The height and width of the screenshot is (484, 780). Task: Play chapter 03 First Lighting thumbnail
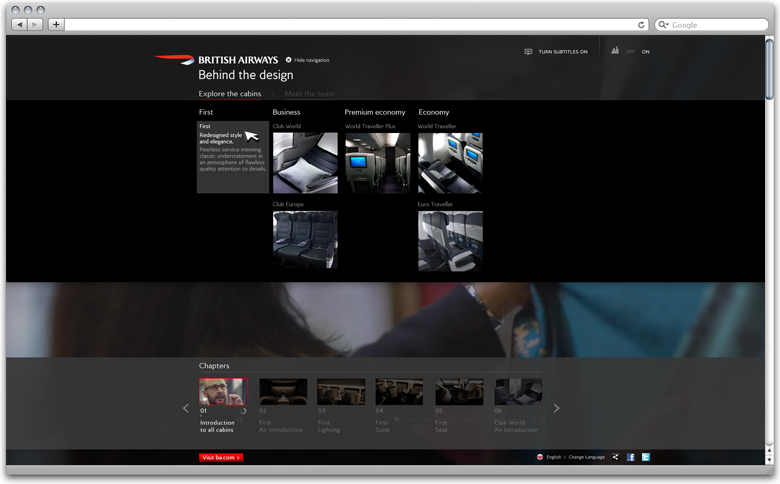[x=341, y=391]
